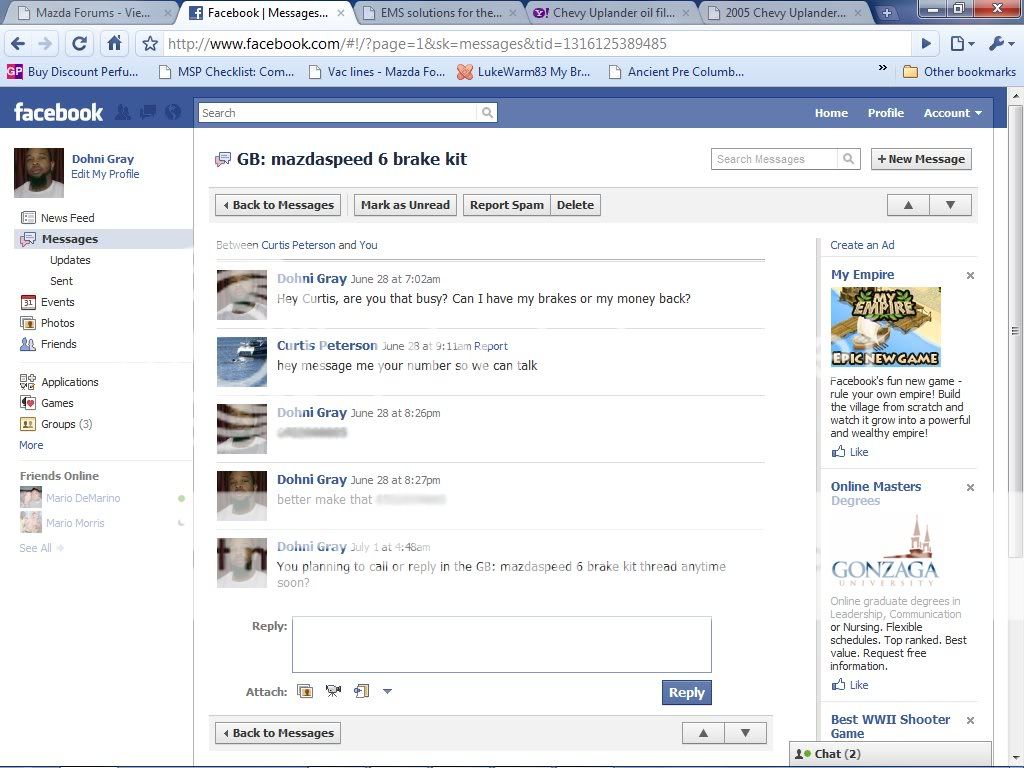Open the LukeWarm83 bookmark
This screenshot has width=1024, height=768.
click(523, 72)
